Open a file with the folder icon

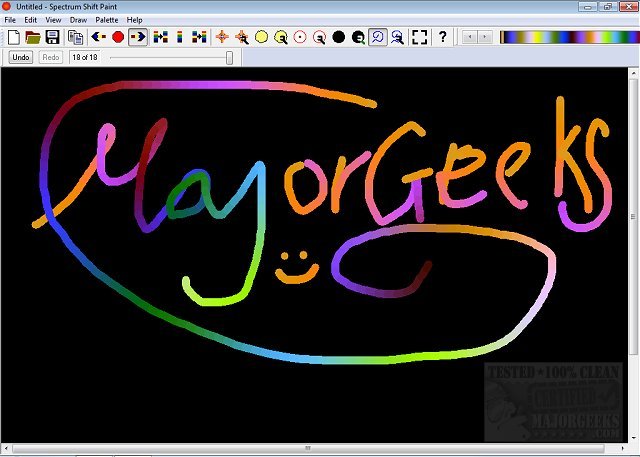(x=33, y=37)
